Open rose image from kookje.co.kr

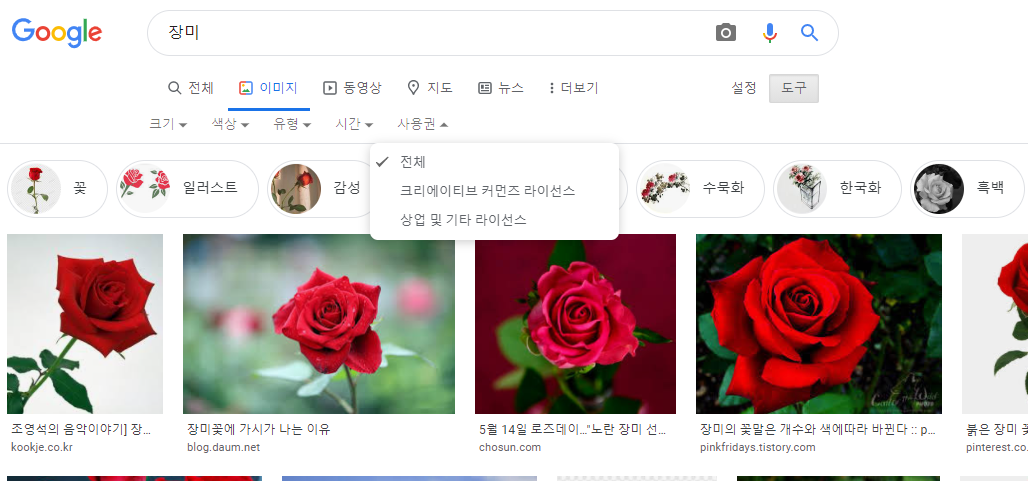coord(85,324)
